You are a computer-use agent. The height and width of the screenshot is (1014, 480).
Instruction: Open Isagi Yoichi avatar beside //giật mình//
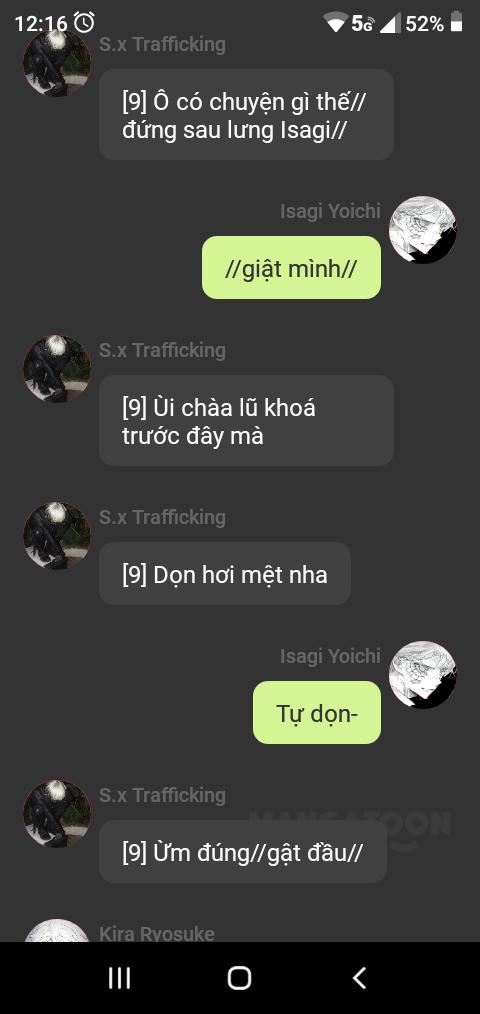point(422,230)
